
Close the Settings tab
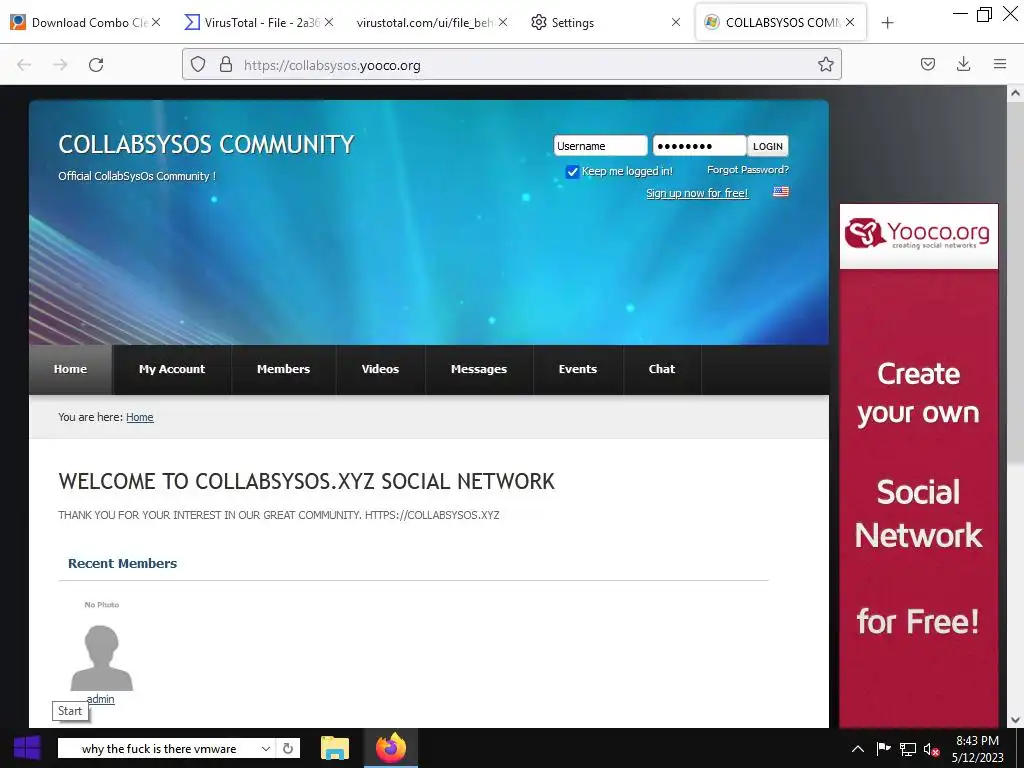coord(676,22)
